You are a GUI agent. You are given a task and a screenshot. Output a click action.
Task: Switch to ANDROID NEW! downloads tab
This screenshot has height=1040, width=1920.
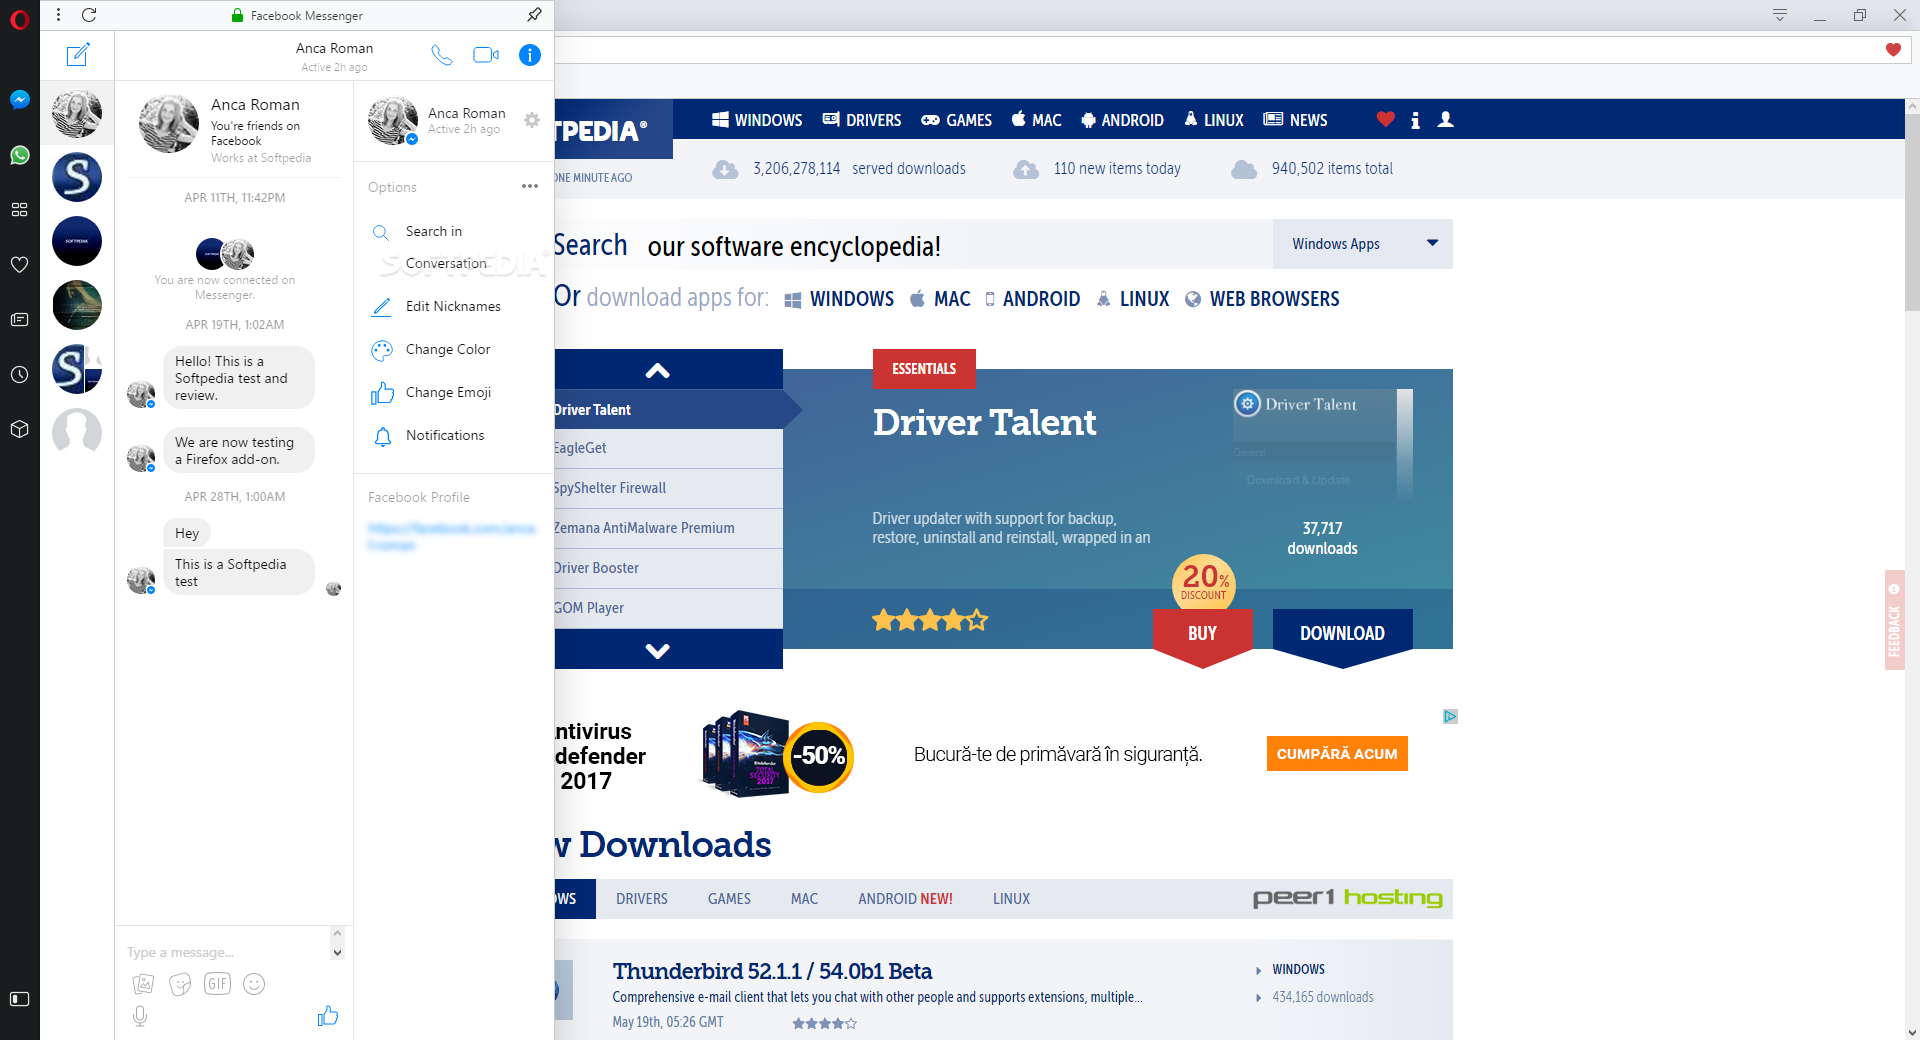(x=905, y=899)
